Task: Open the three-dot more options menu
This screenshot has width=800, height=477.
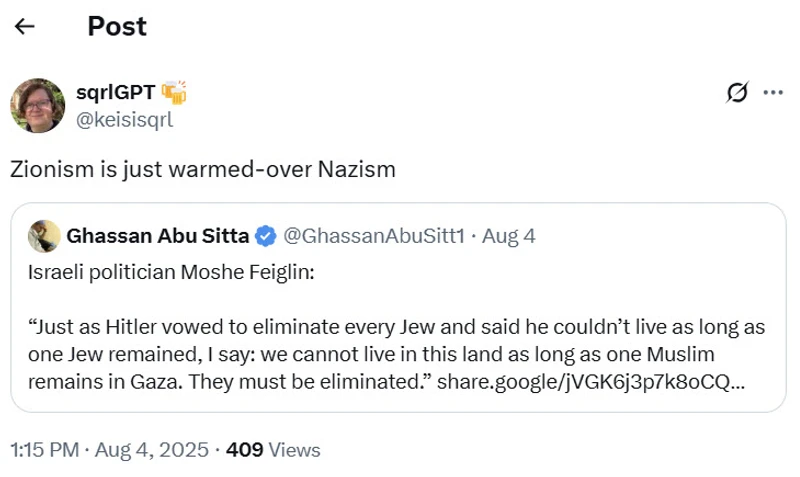Action: [773, 93]
